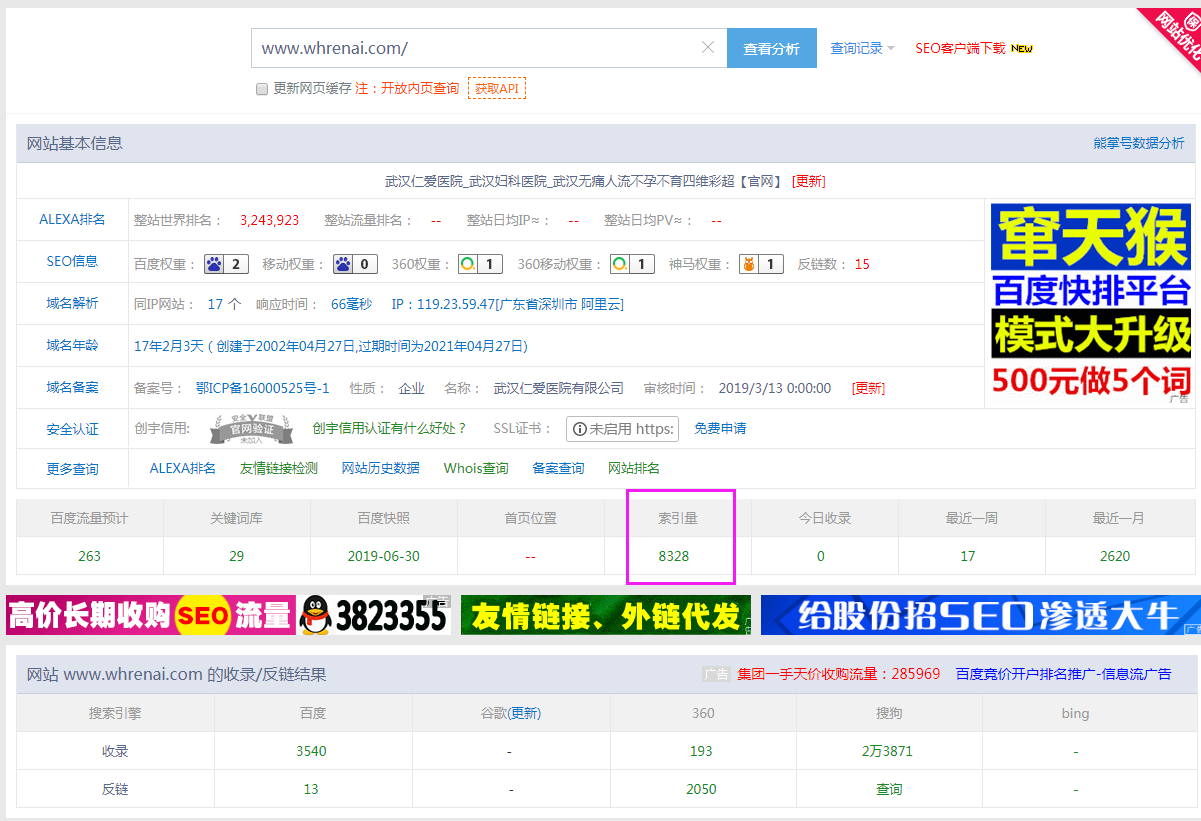Click 搜狗 收录 value 2万3871
Viewport: 1201px width, 821px height.
click(x=889, y=751)
